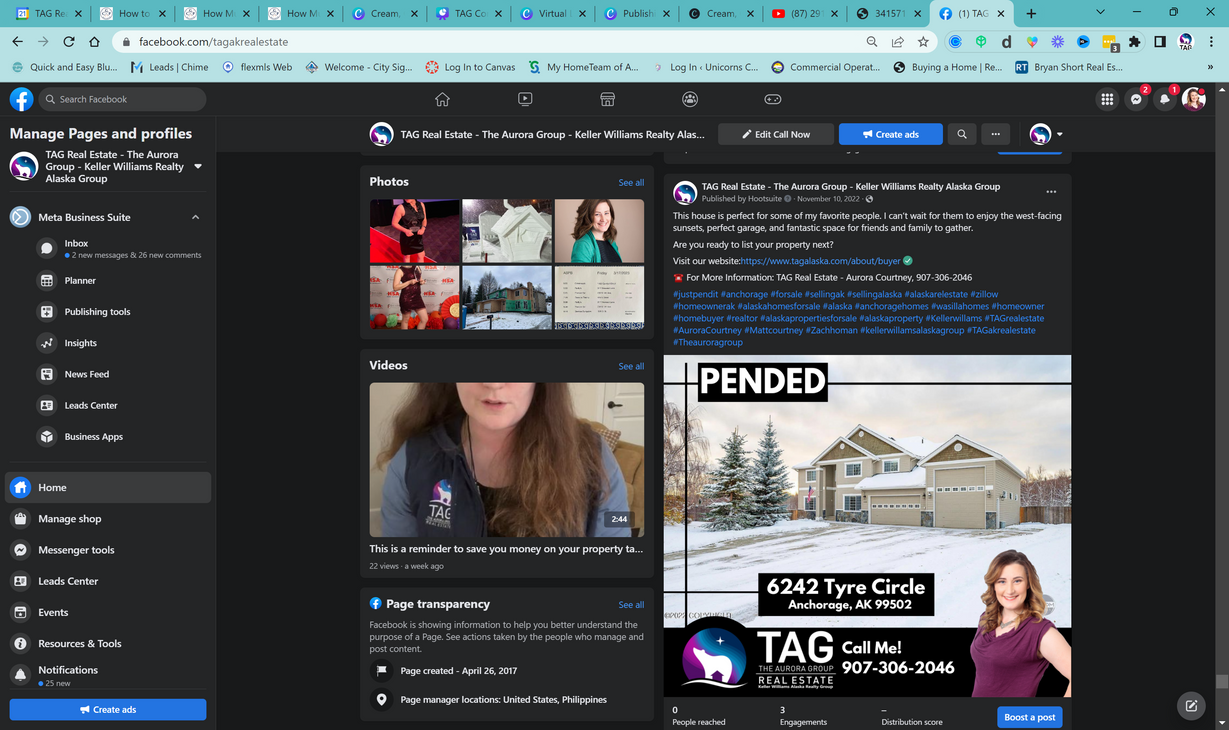Open the notifications bell icon
The width and height of the screenshot is (1229, 730).
click(1164, 99)
